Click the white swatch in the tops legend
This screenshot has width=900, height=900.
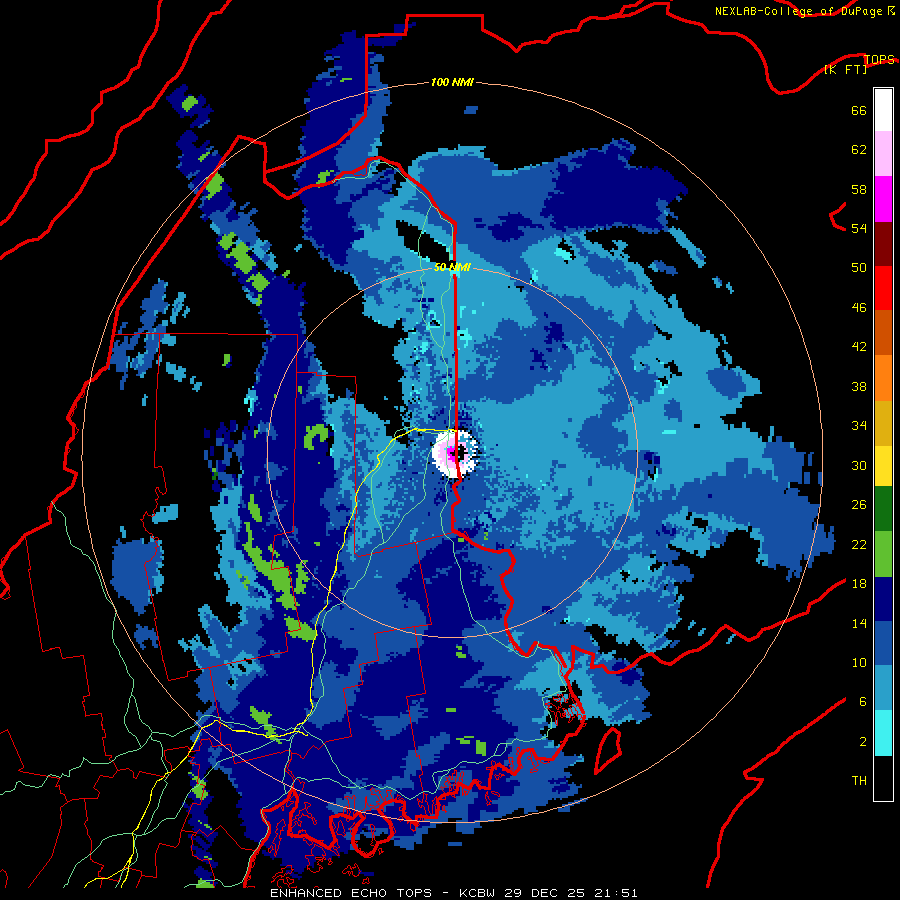point(883,110)
